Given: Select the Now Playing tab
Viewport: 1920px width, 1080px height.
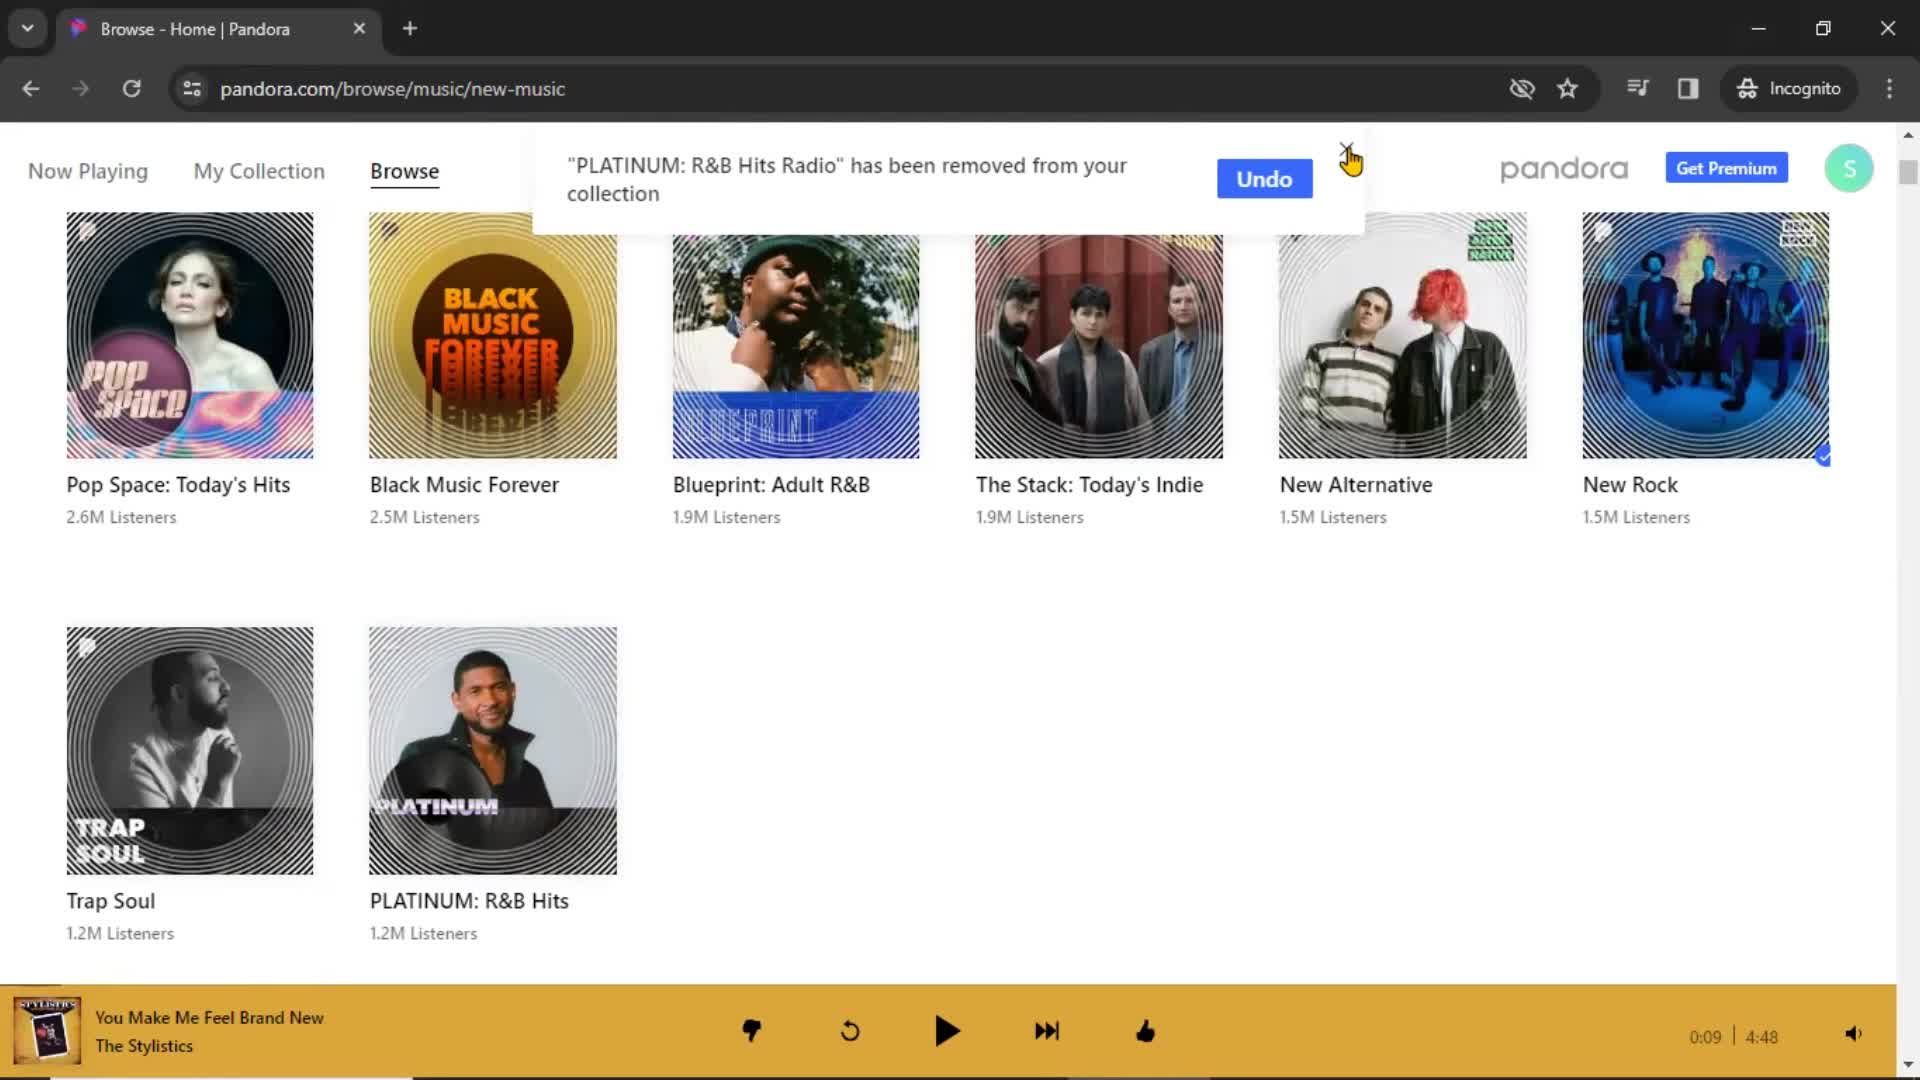Looking at the screenshot, I should (x=87, y=170).
